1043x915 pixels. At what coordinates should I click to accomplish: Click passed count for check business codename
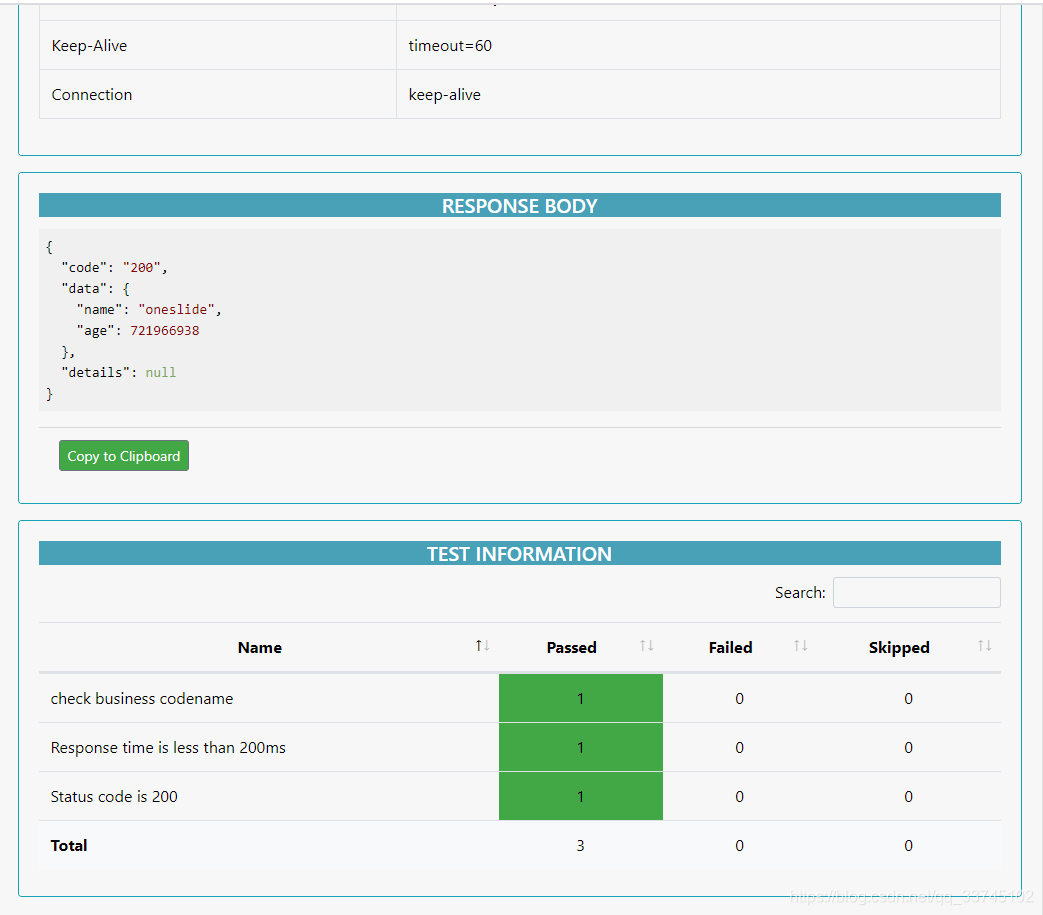581,698
